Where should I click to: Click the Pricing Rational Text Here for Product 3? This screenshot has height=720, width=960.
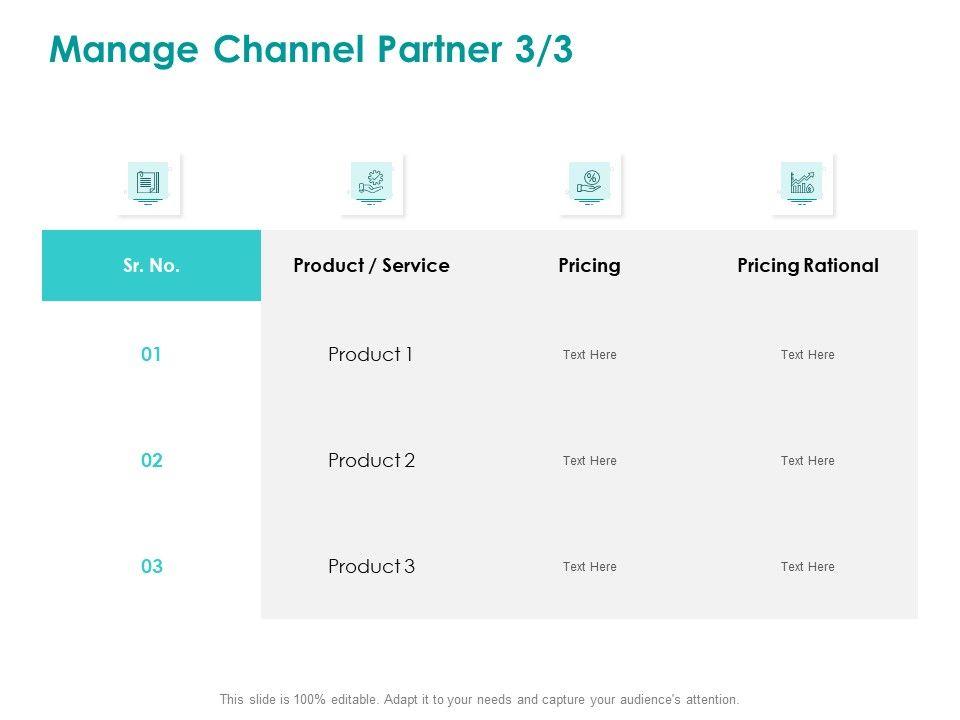[x=807, y=567]
